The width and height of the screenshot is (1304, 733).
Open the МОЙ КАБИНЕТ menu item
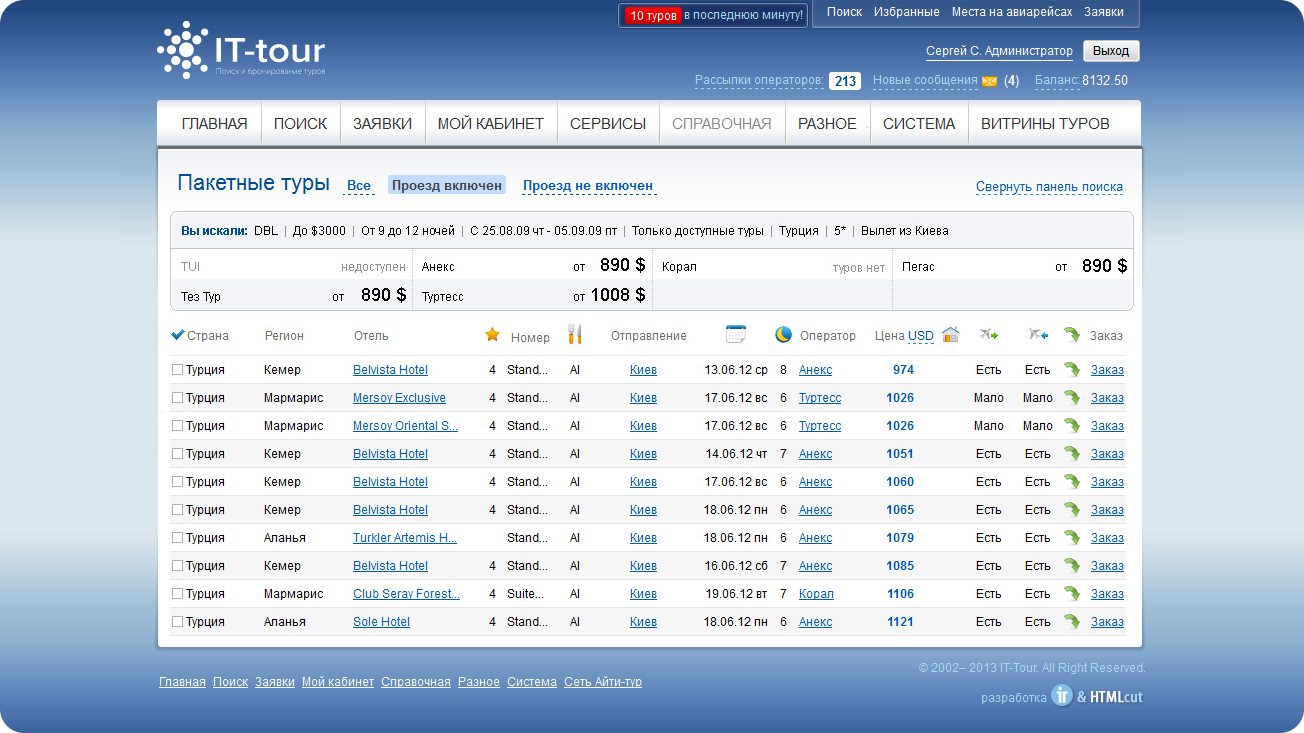(491, 124)
